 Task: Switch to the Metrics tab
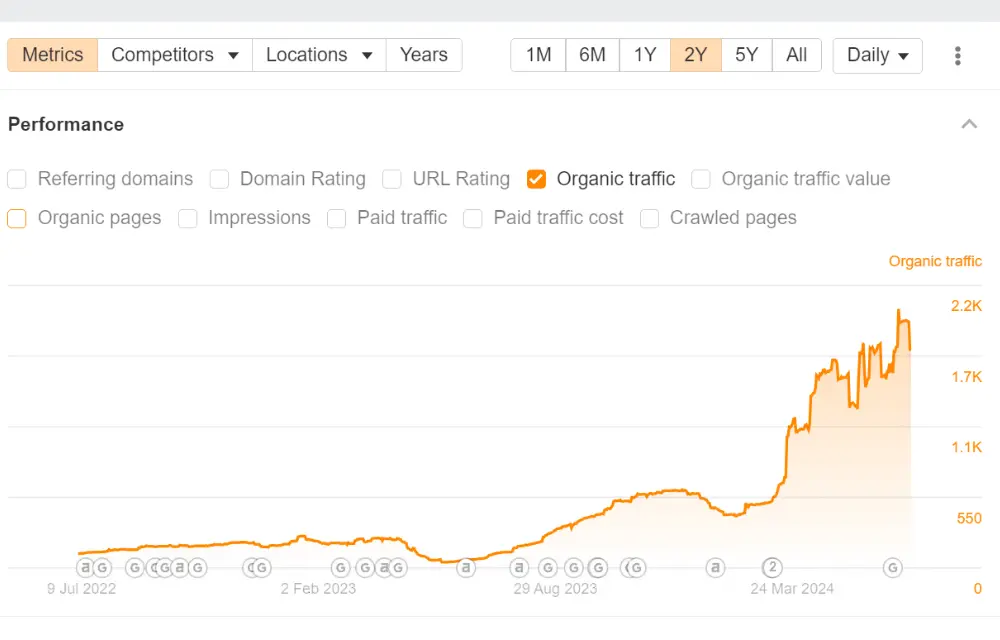coord(52,56)
